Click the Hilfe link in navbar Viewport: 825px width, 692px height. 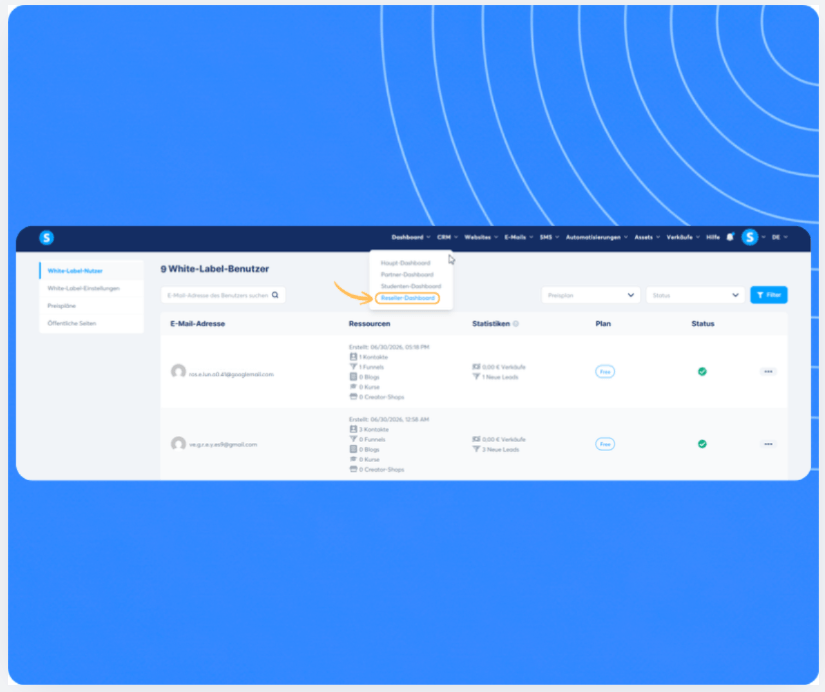[712, 237]
